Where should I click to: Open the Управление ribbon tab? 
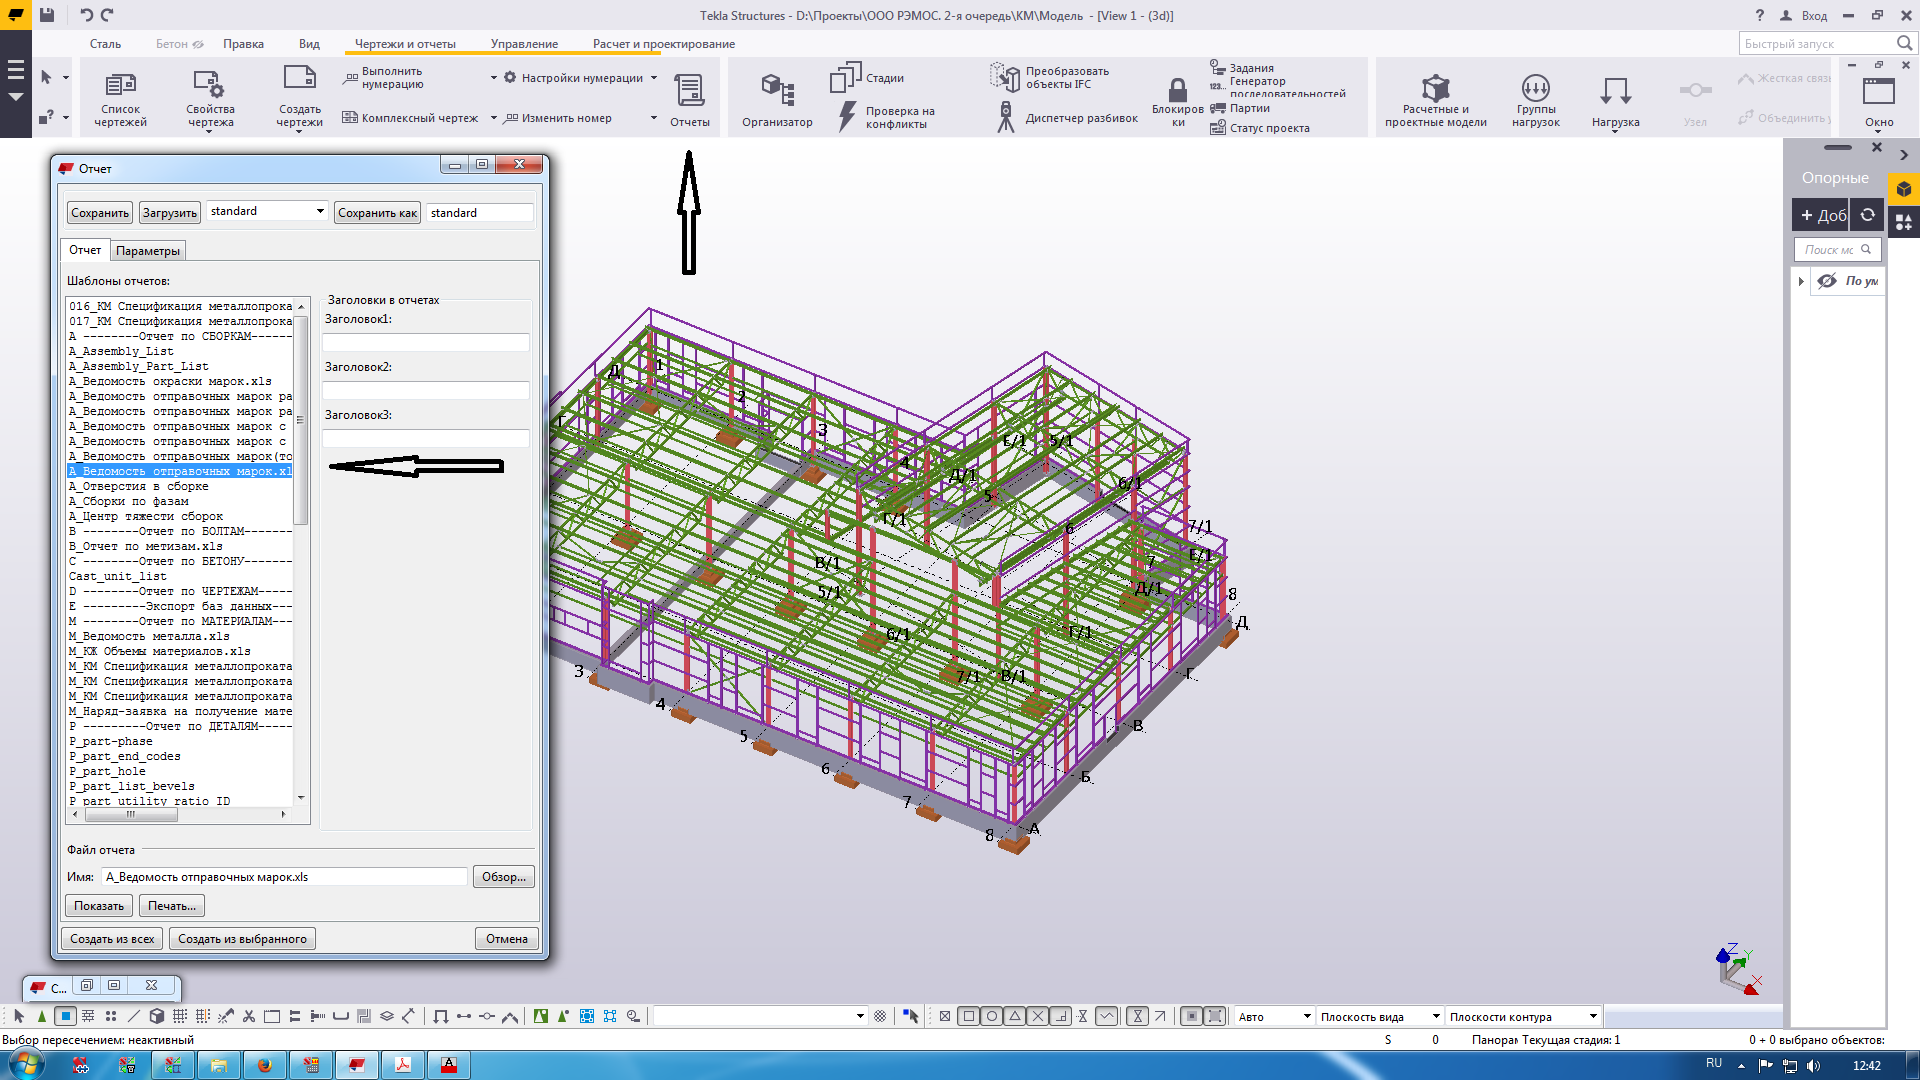(x=524, y=44)
